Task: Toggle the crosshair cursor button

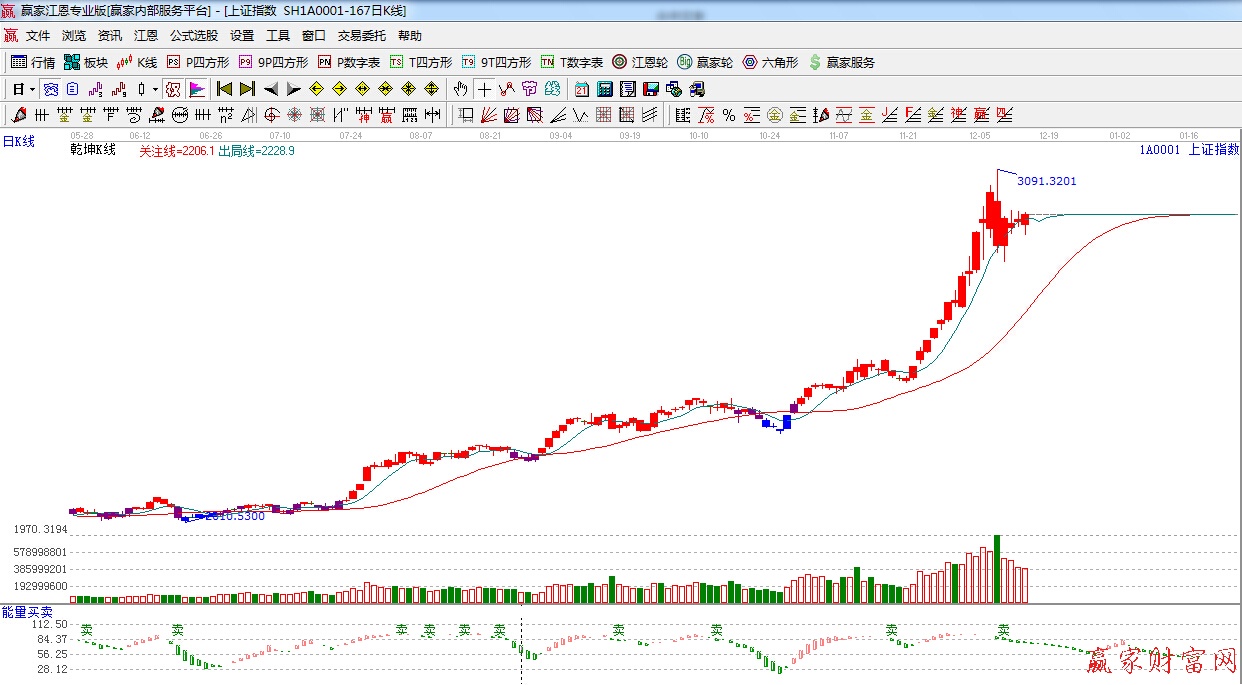Action: 484,89
